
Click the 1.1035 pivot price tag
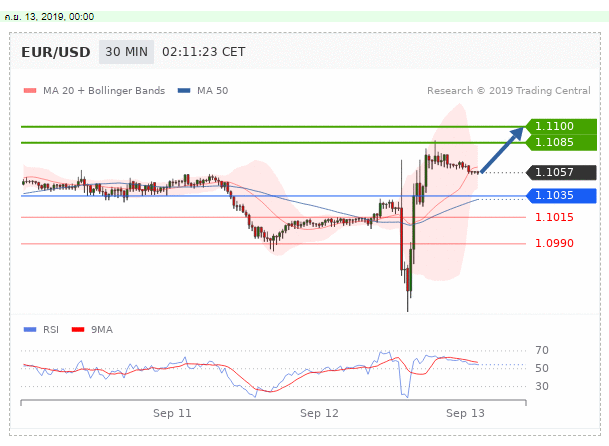561,195
